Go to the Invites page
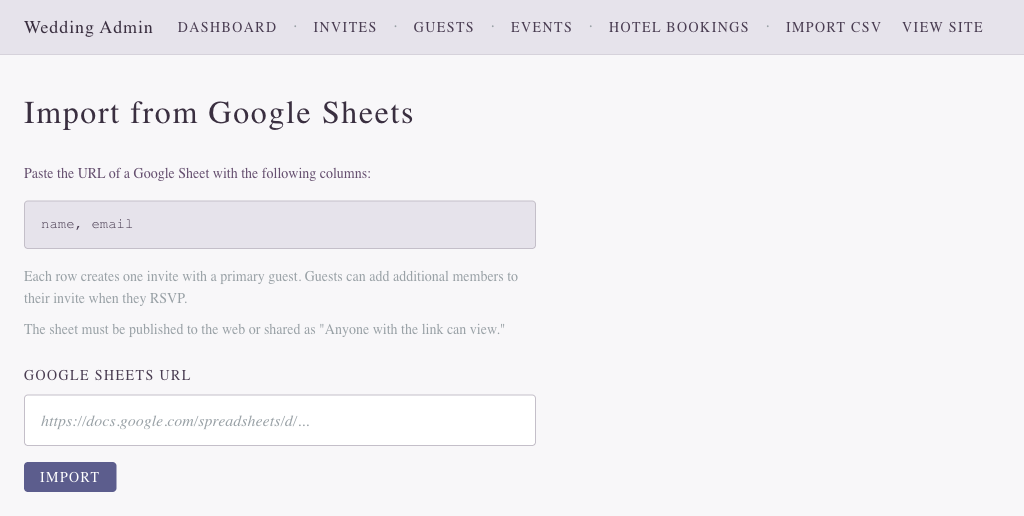1024x516 pixels. [345, 27]
